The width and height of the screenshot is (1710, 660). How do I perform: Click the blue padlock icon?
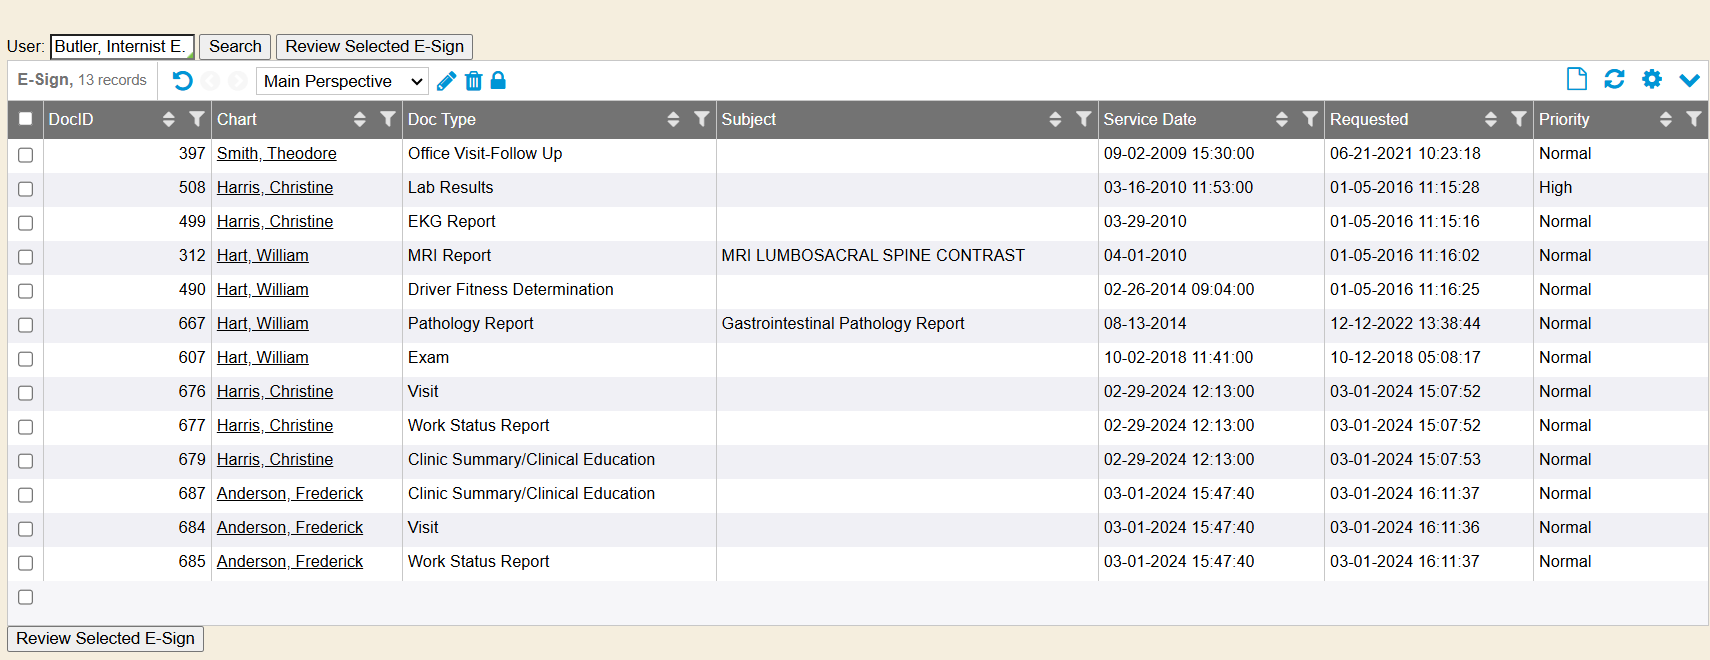498,81
